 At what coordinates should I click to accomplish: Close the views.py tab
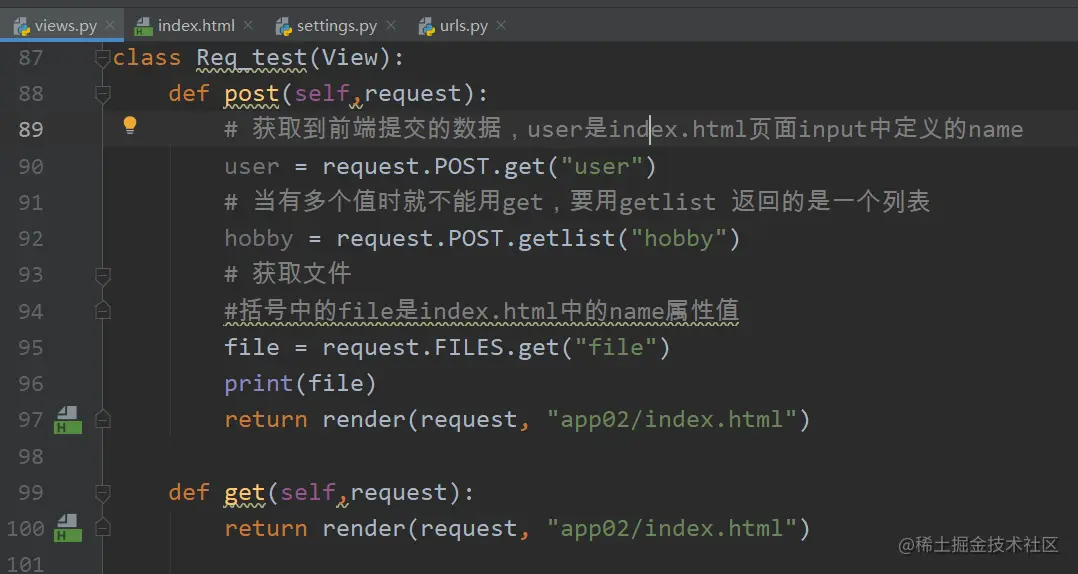[110, 25]
